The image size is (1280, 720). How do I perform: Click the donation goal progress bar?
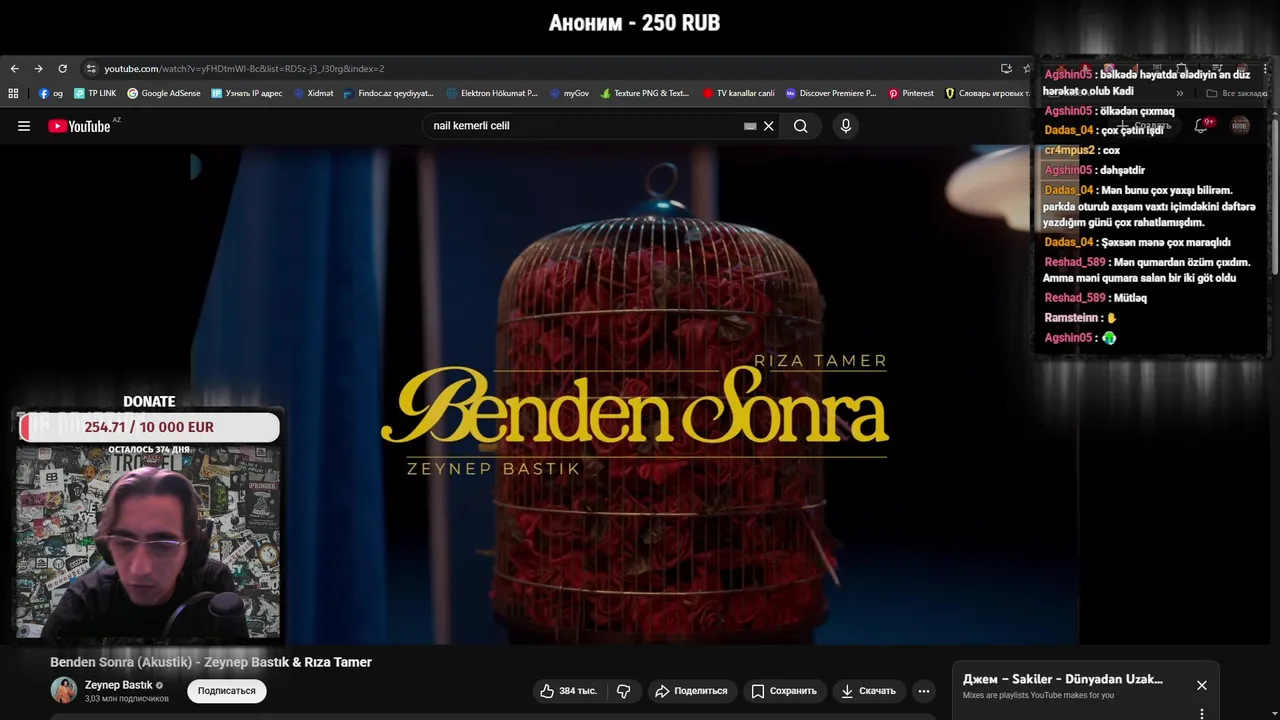149,427
